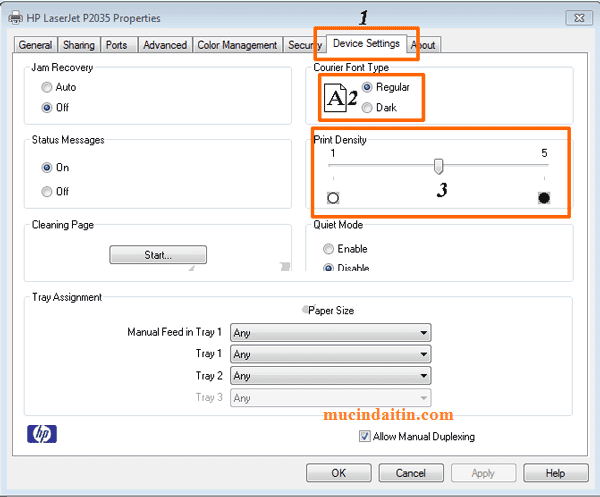The width and height of the screenshot is (600, 497).
Task: Switch to the General tab
Action: pyautogui.click(x=35, y=45)
